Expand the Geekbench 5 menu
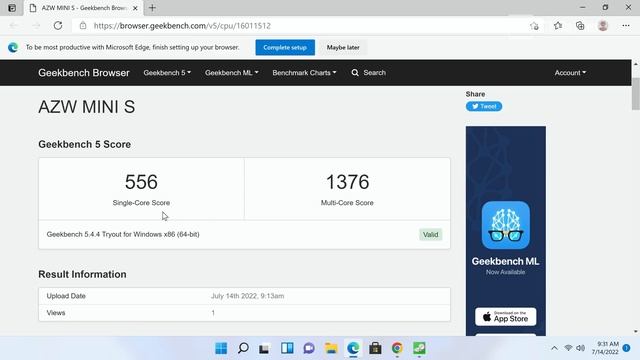The width and height of the screenshot is (640, 360). point(167,73)
